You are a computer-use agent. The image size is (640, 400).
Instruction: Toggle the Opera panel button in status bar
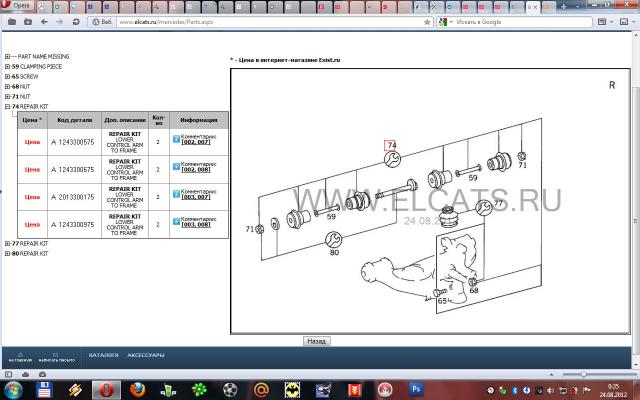pyautogui.click(x=8, y=374)
